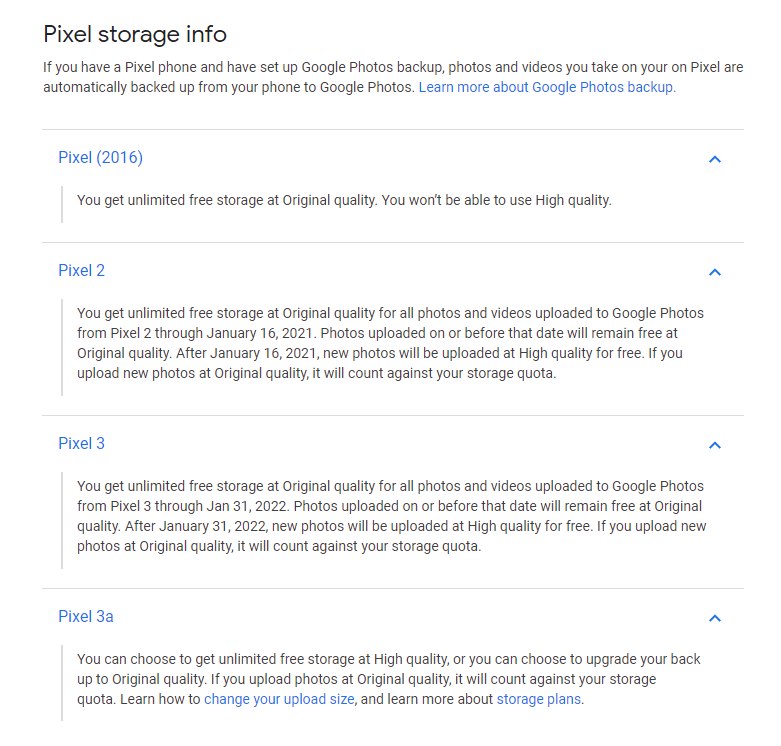Follow the storage plans link
The height and width of the screenshot is (746, 781).
pyautogui.click(x=538, y=700)
